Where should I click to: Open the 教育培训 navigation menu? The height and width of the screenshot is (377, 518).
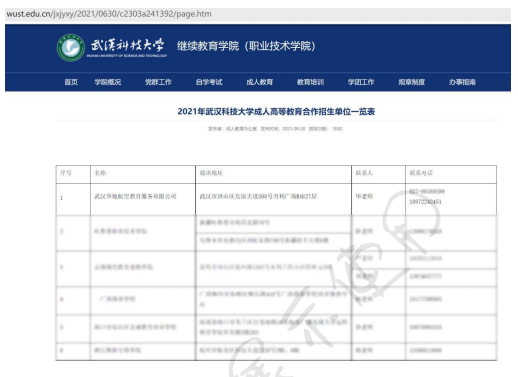pyautogui.click(x=310, y=82)
